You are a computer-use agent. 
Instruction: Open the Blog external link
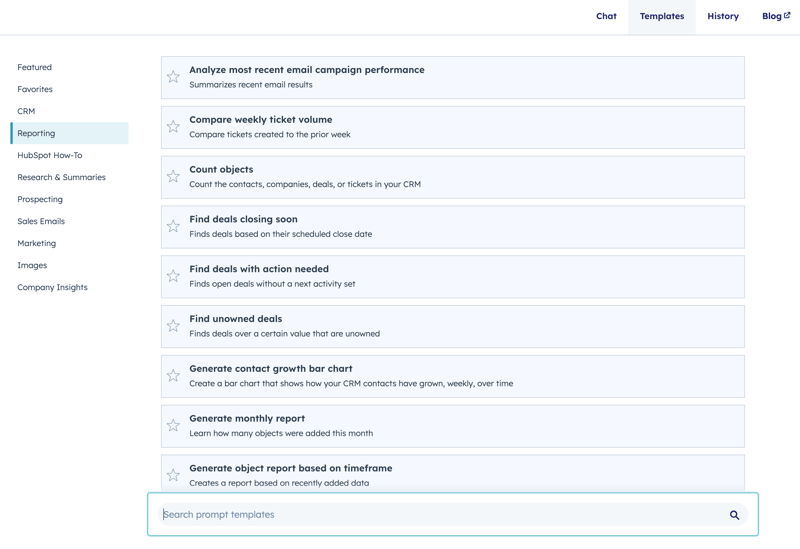tap(776, 16)
